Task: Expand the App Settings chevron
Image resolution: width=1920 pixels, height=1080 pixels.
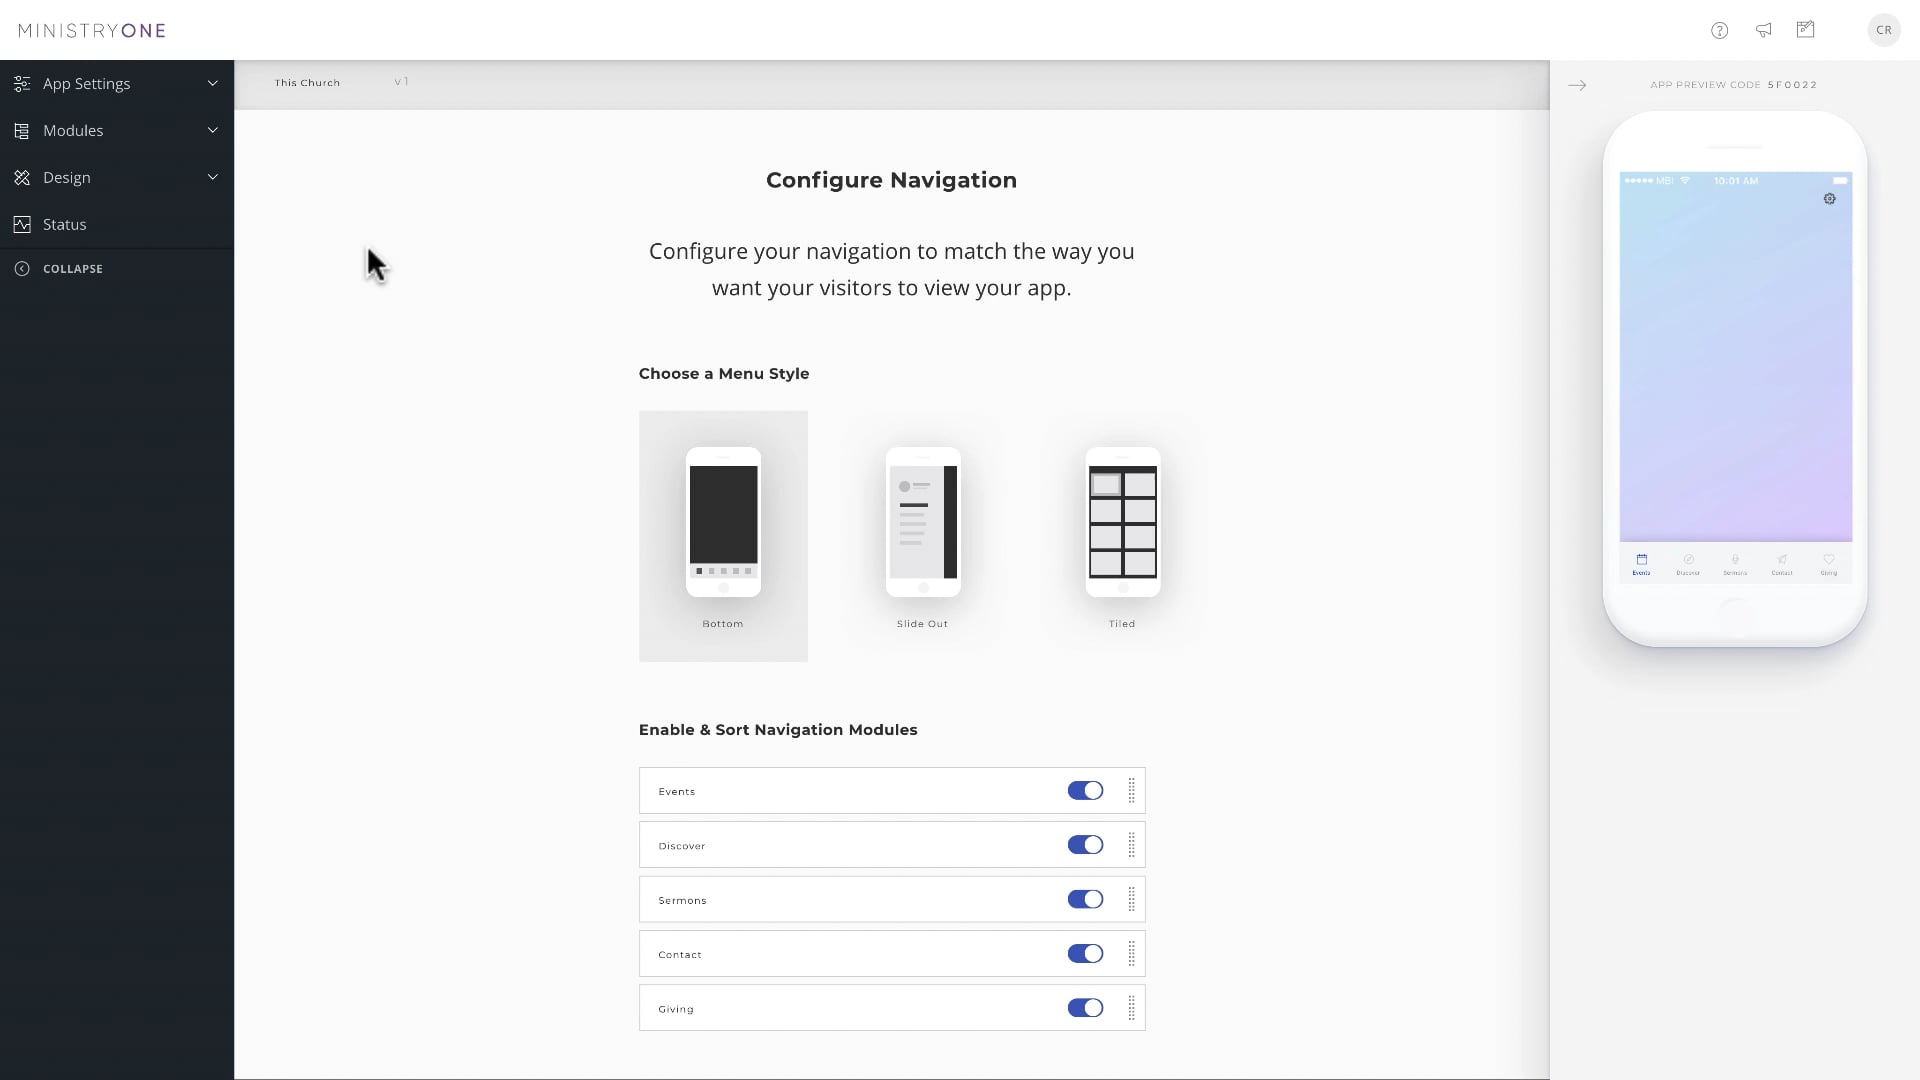Action: tap(212, 83)
